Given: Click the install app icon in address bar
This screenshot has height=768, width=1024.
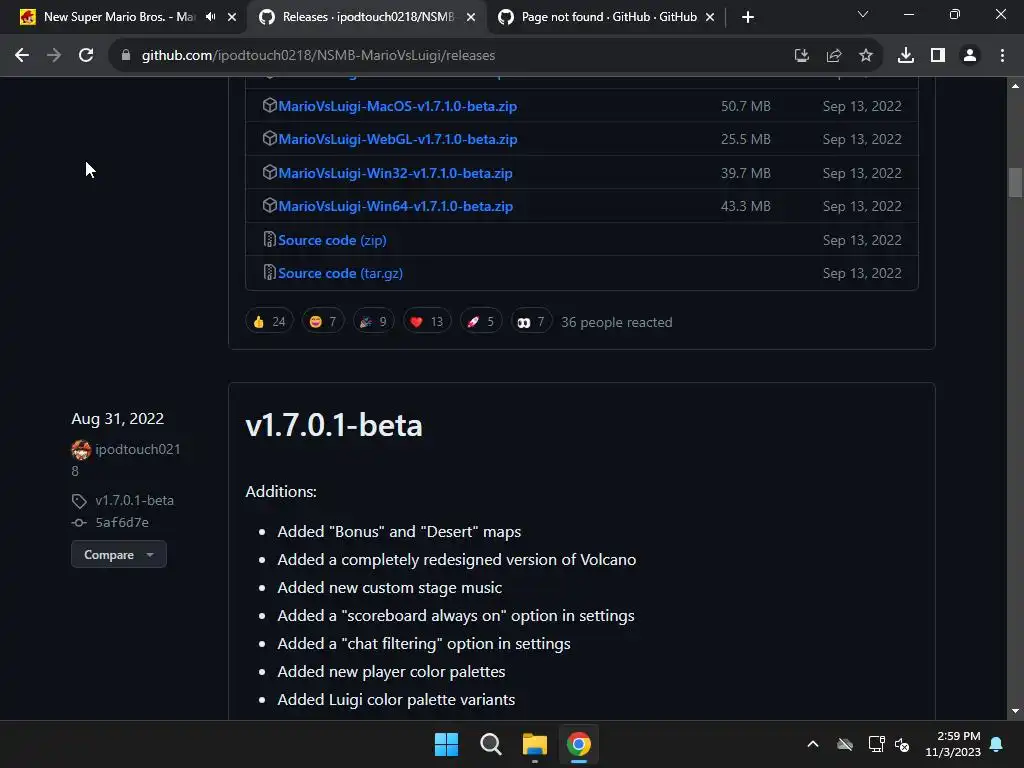Looking at the screenshot, I should (x=801, y=56).
